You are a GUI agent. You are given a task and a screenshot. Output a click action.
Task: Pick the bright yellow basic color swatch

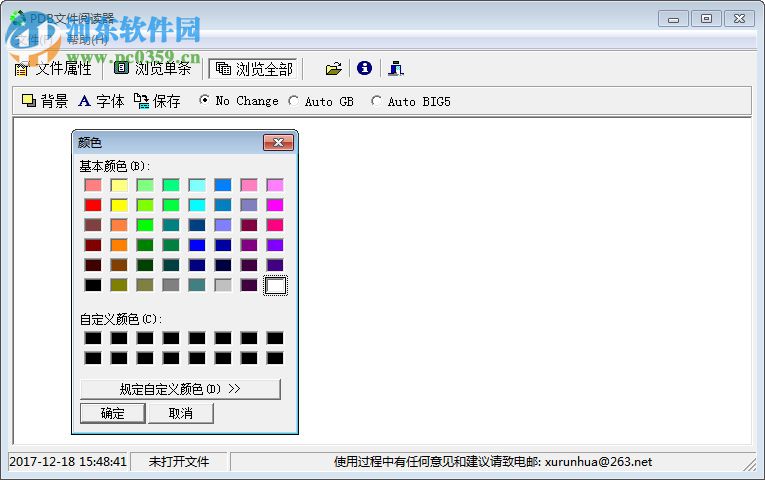(119, 205)
